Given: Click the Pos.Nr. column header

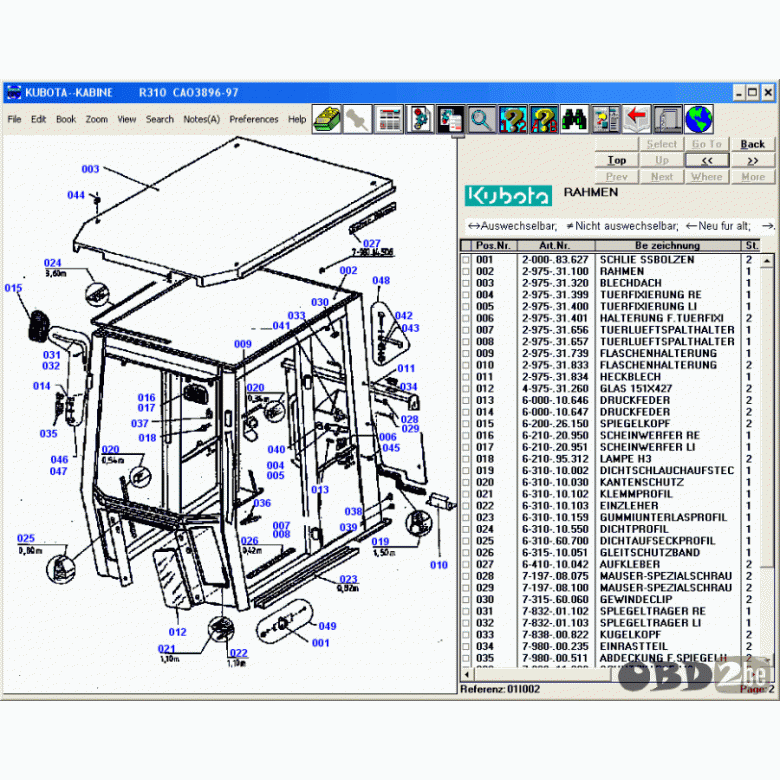Looking at the screenshot, I should (x=494, y=245).
